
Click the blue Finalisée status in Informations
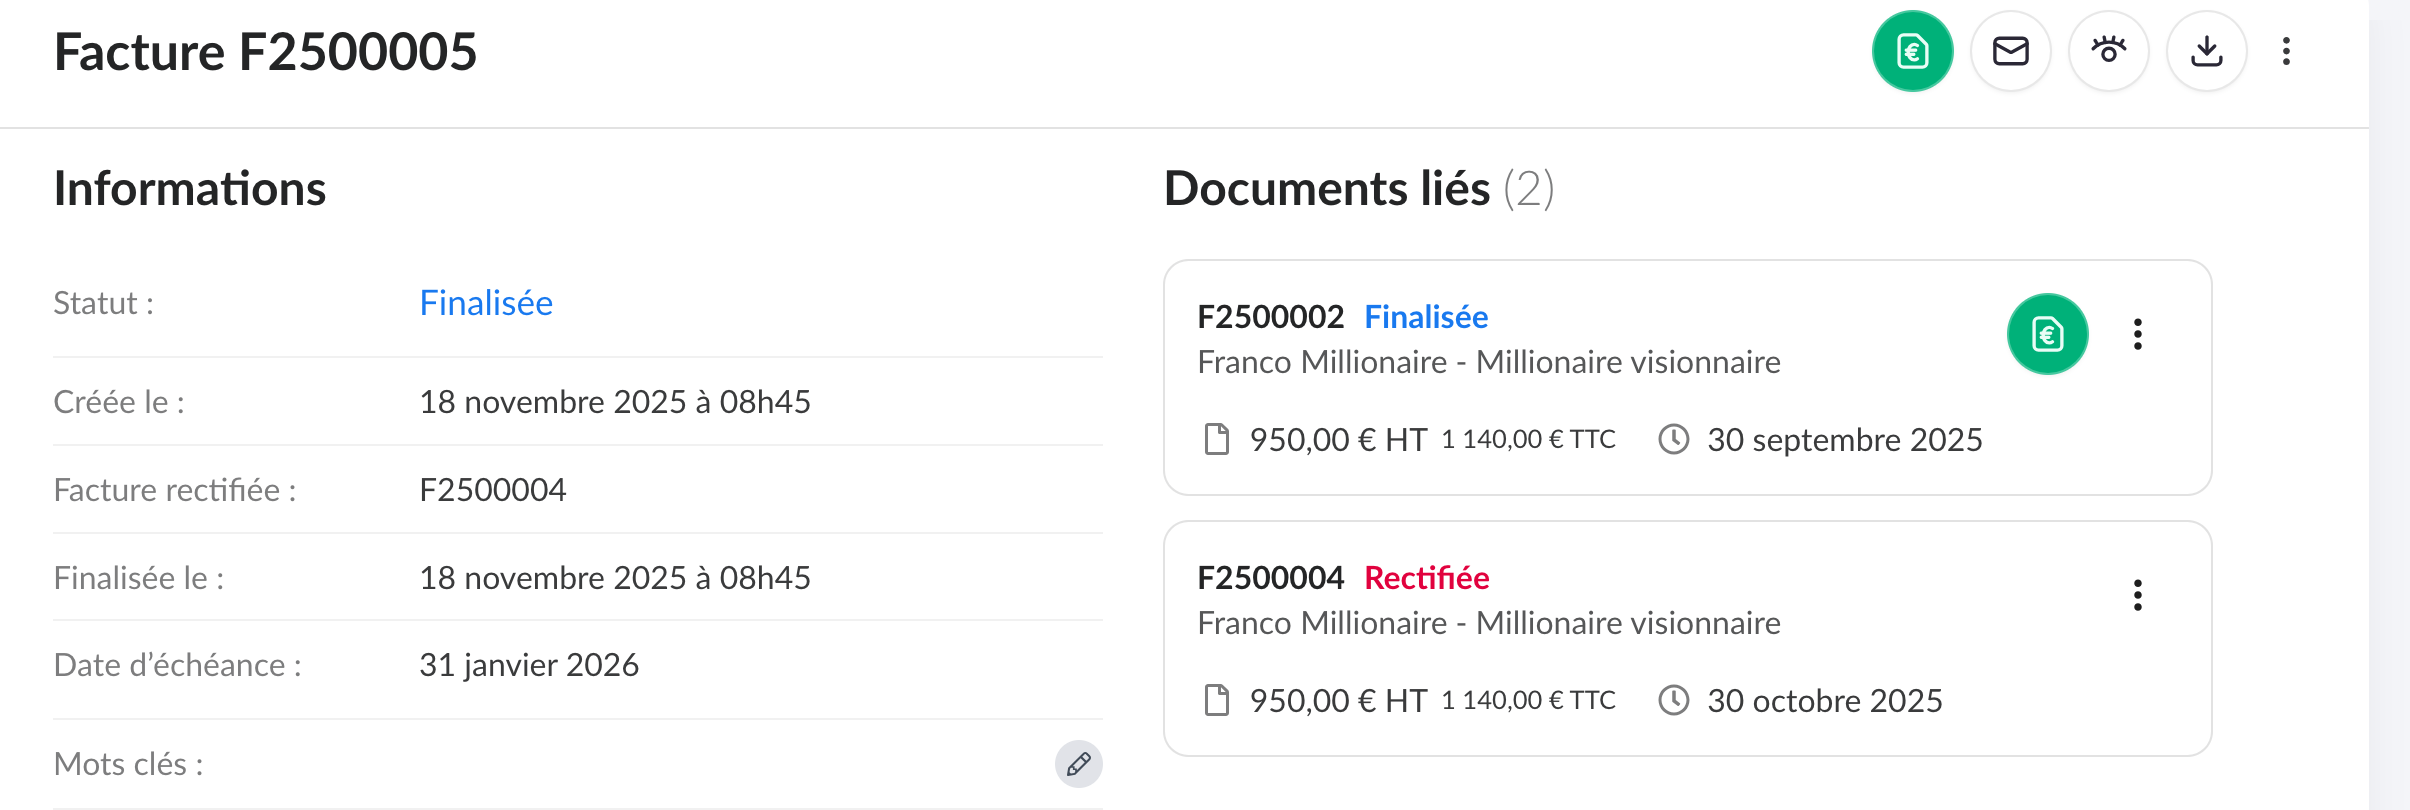pos(486,303)
